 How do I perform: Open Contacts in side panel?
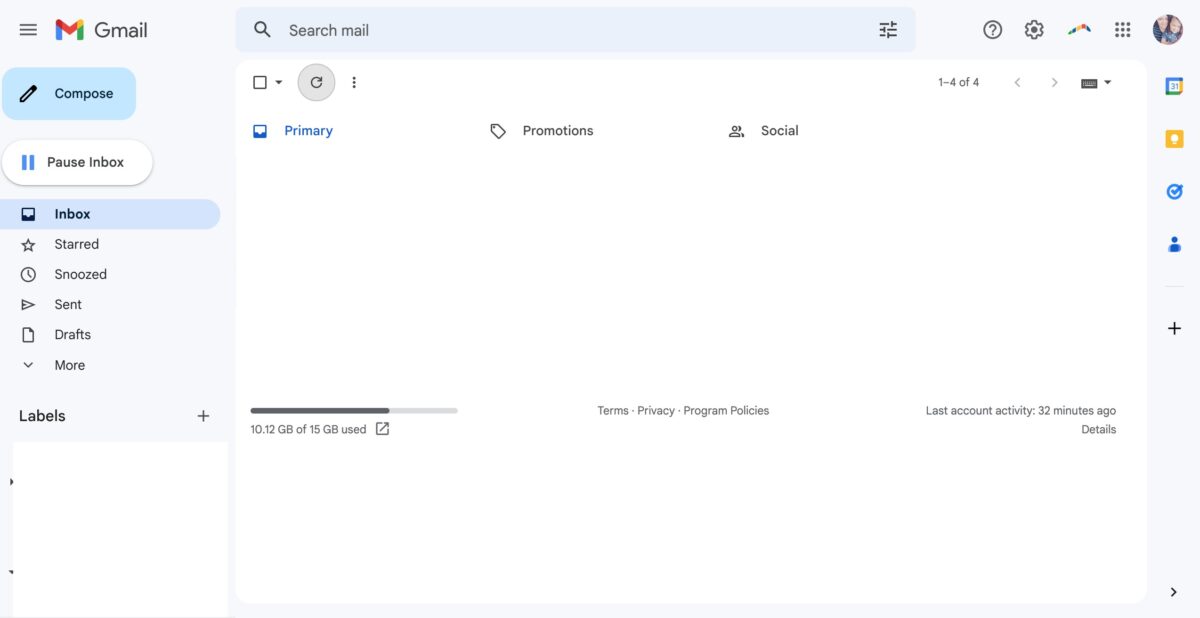(x=1174, y=243)
